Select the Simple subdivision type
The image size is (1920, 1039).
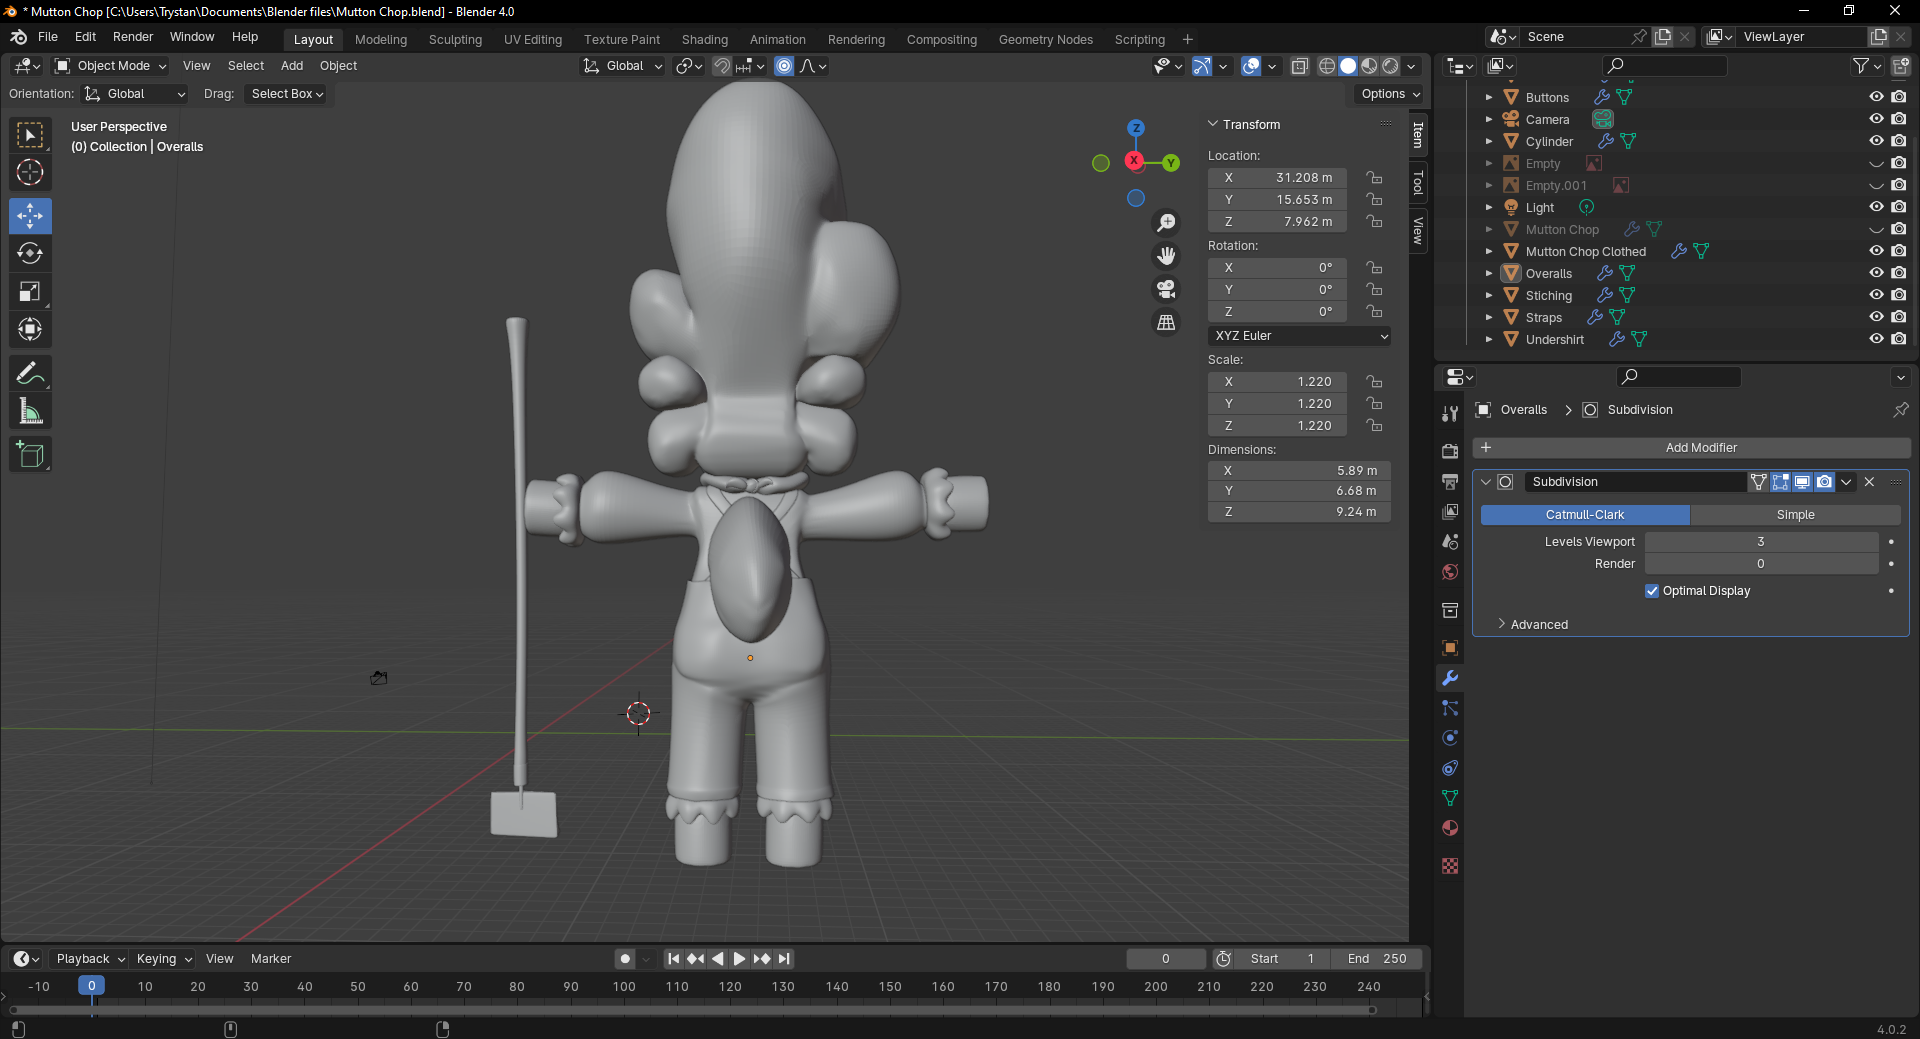tap(1795, 515)
